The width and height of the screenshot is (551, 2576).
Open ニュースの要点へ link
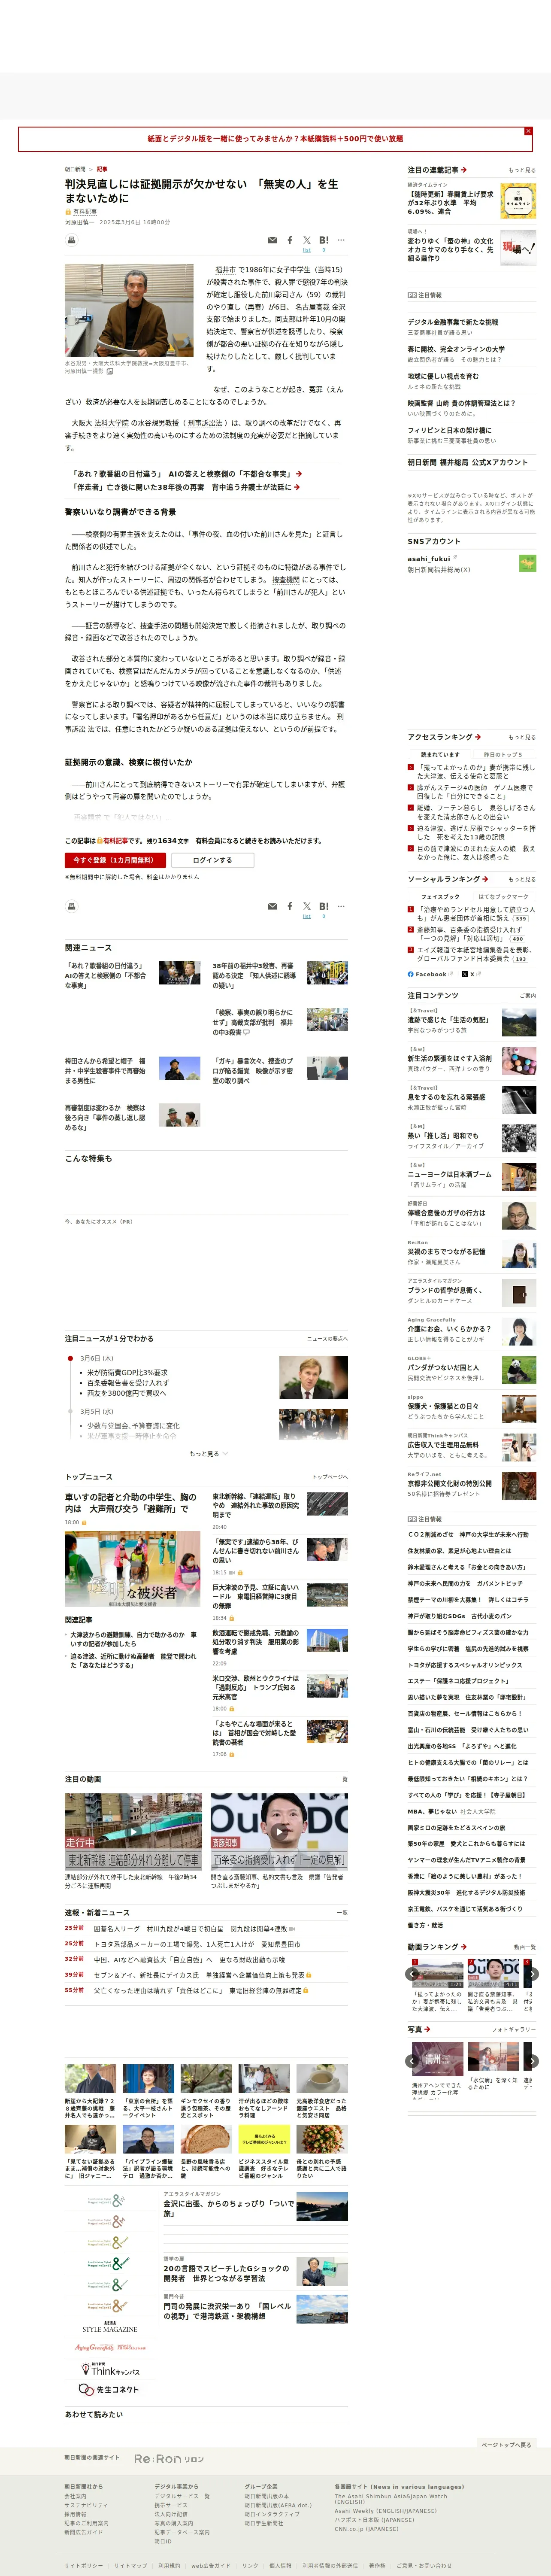pos(327,1339)
